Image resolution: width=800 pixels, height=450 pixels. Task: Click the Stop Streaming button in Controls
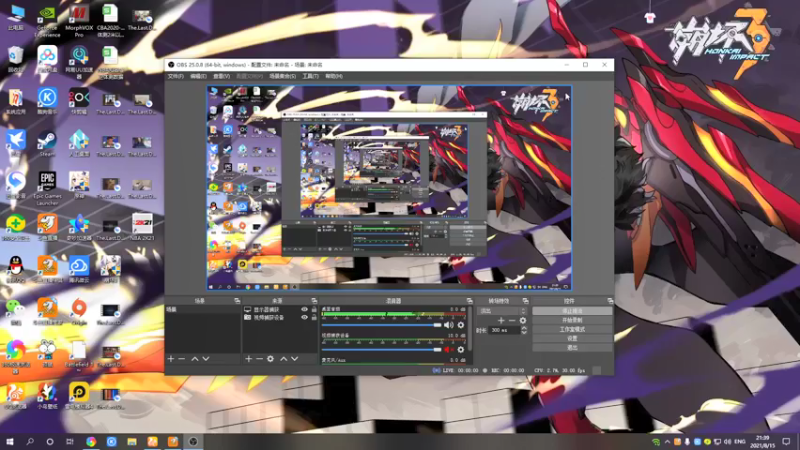point(572,311)
